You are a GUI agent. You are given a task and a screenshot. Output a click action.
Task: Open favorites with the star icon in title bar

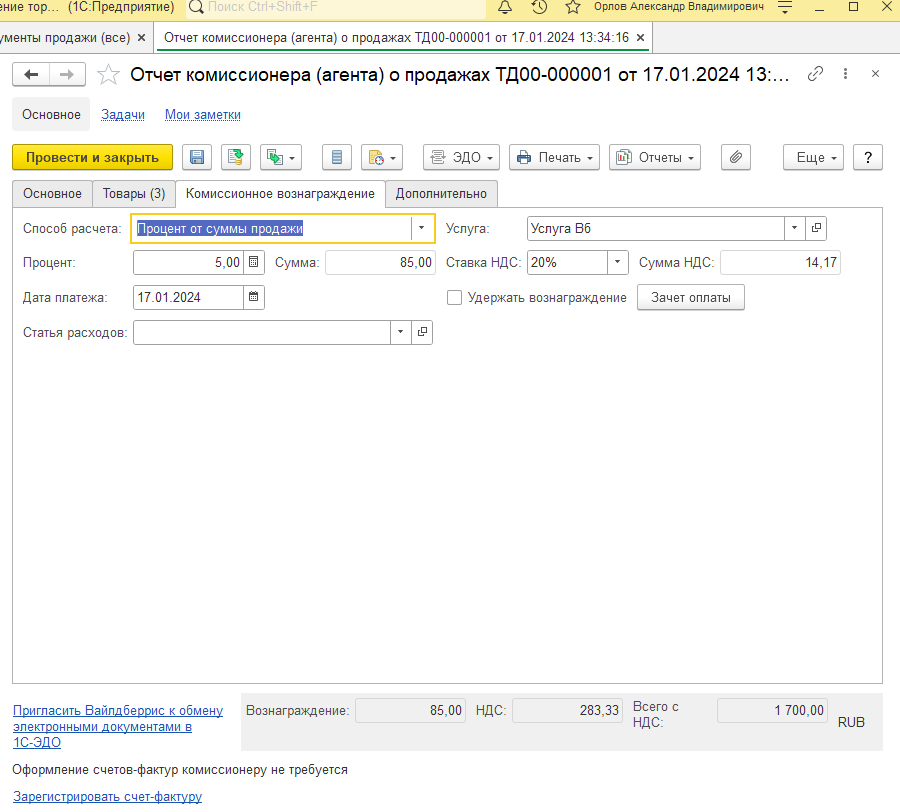point(573,7)
